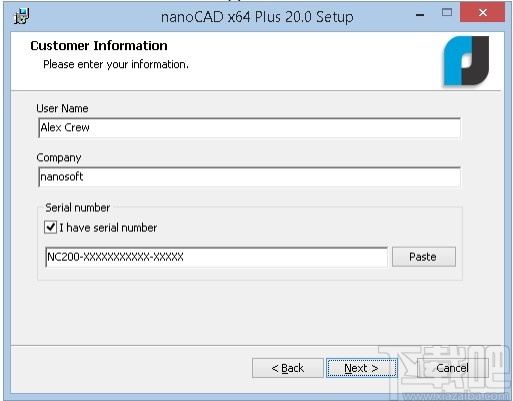Paste the serial number with Paste button
This screenshot has width=513, height=401.
(x=424, y=257)
